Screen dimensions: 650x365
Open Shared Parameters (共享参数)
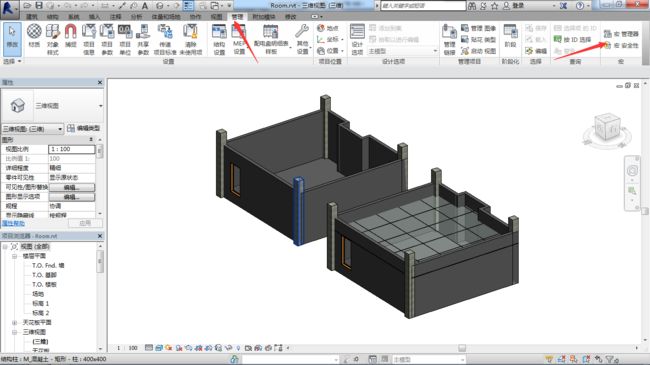click(143, 39)
